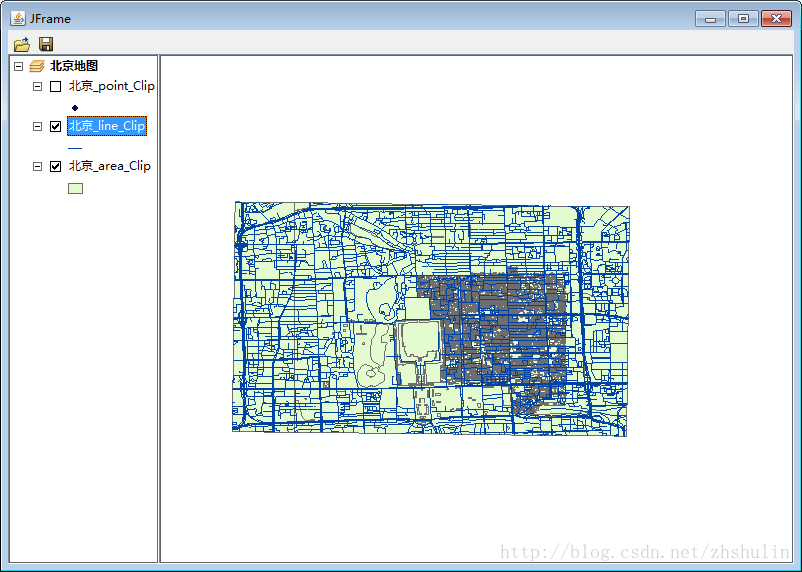Click the green fill swatch for 北京_area_Clip

(x=75, y=187)
